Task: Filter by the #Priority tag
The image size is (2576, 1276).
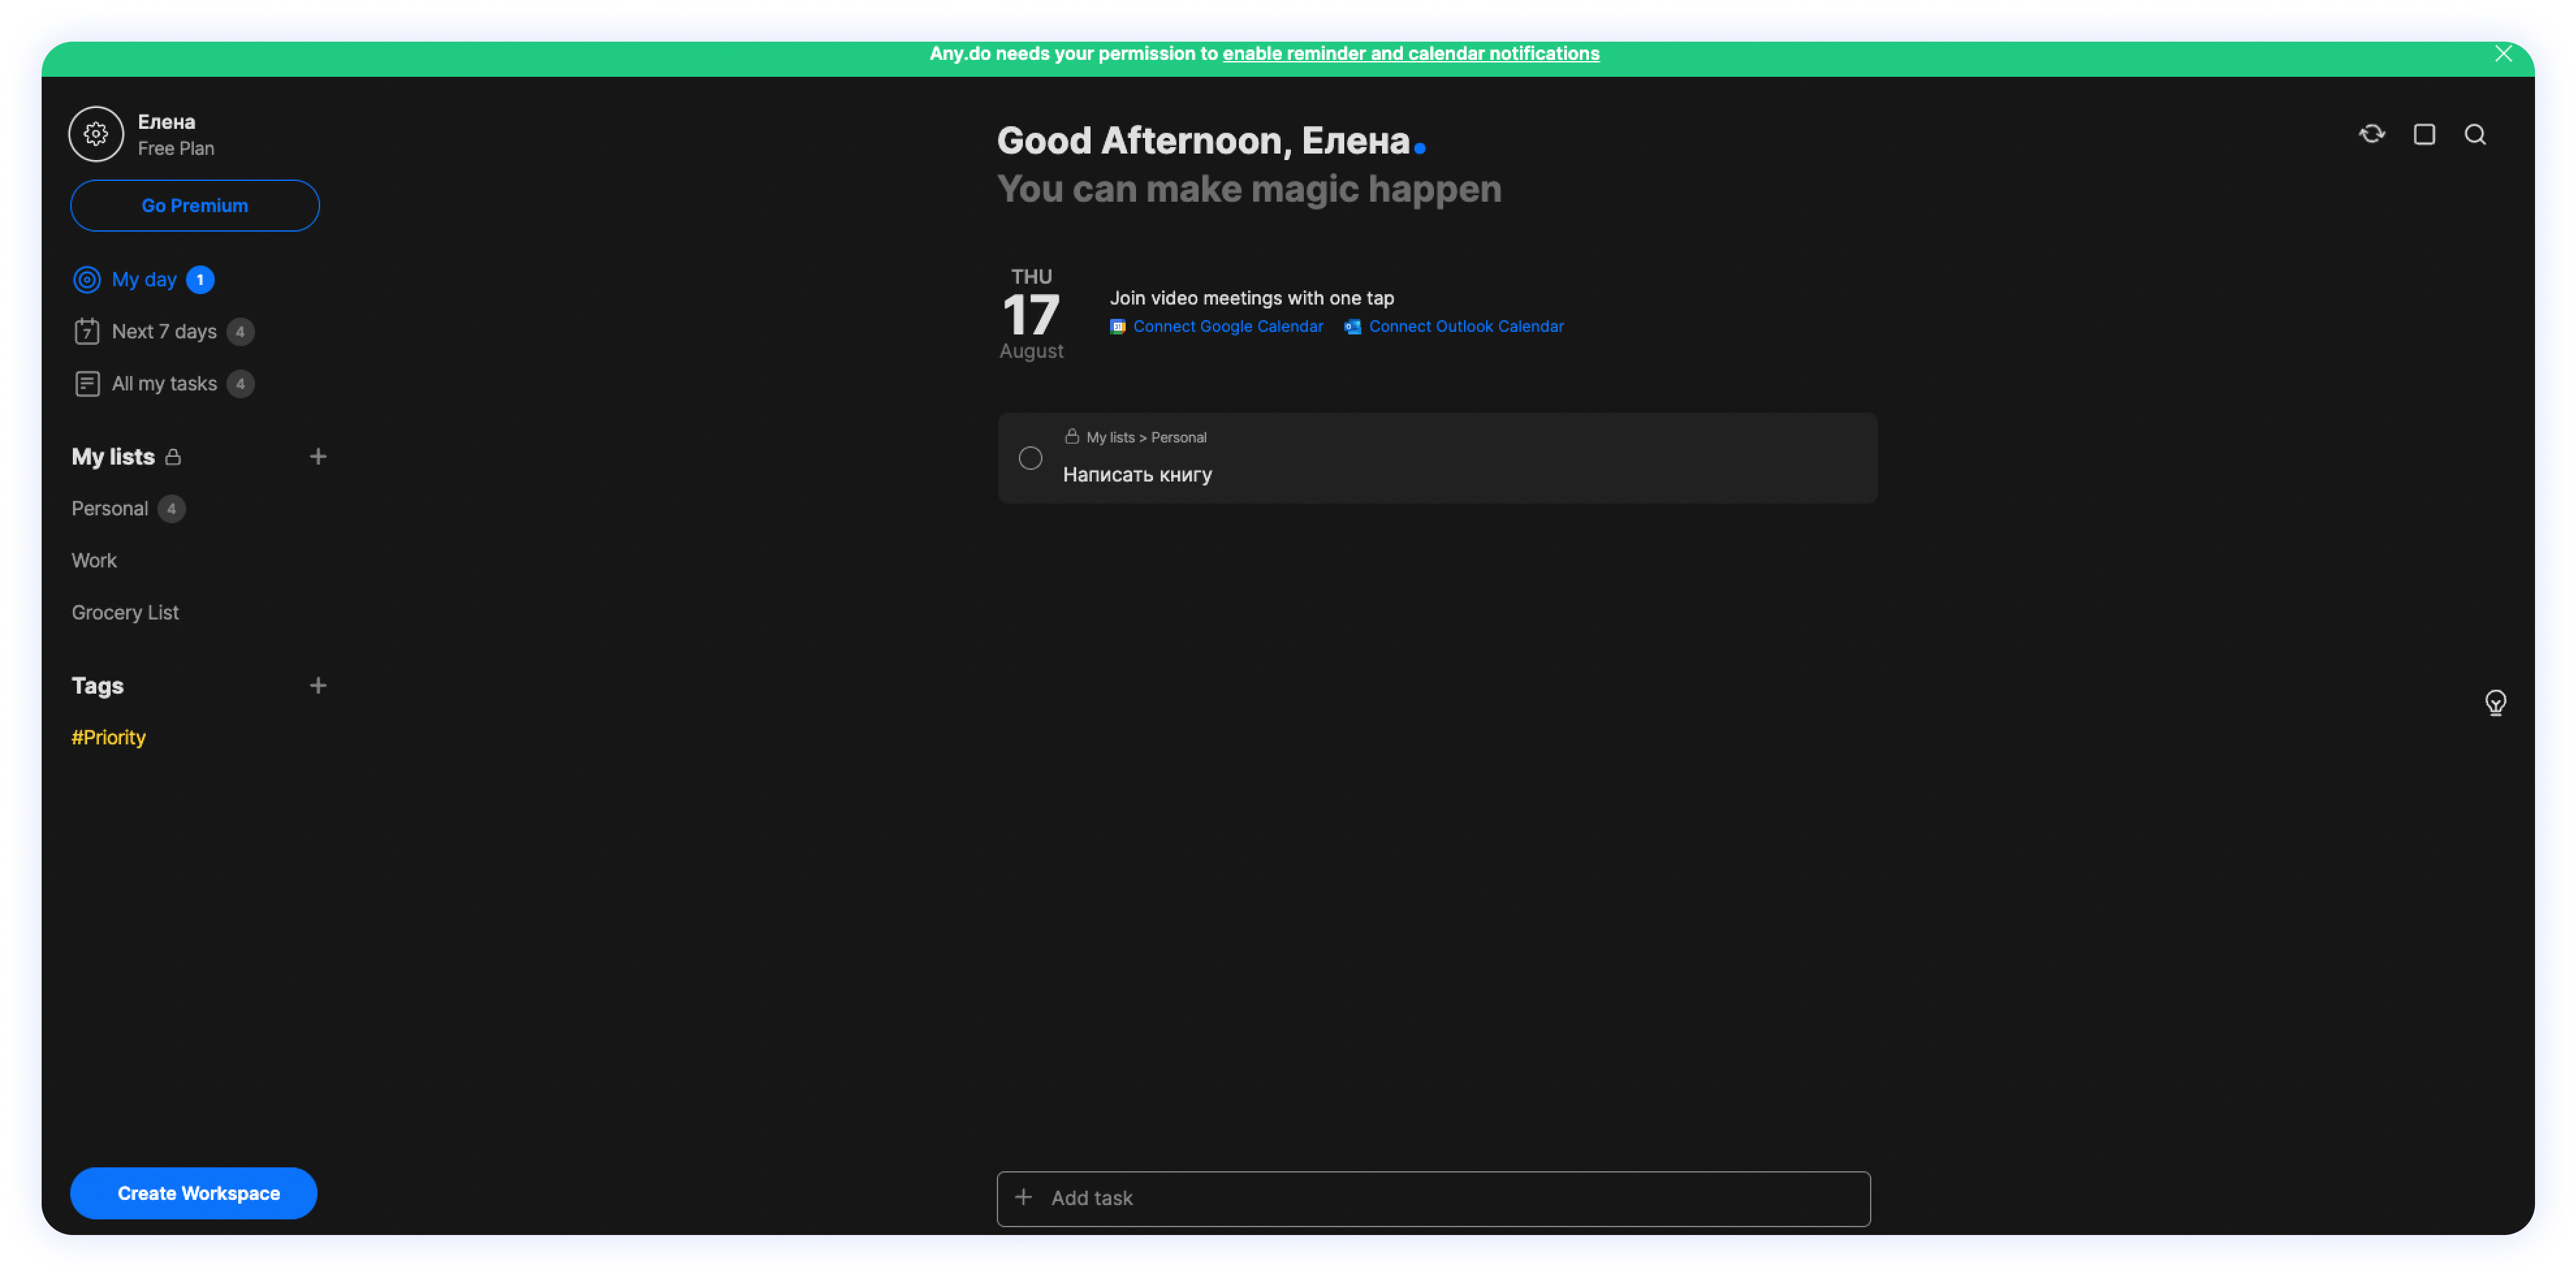Action: (108, 738)
